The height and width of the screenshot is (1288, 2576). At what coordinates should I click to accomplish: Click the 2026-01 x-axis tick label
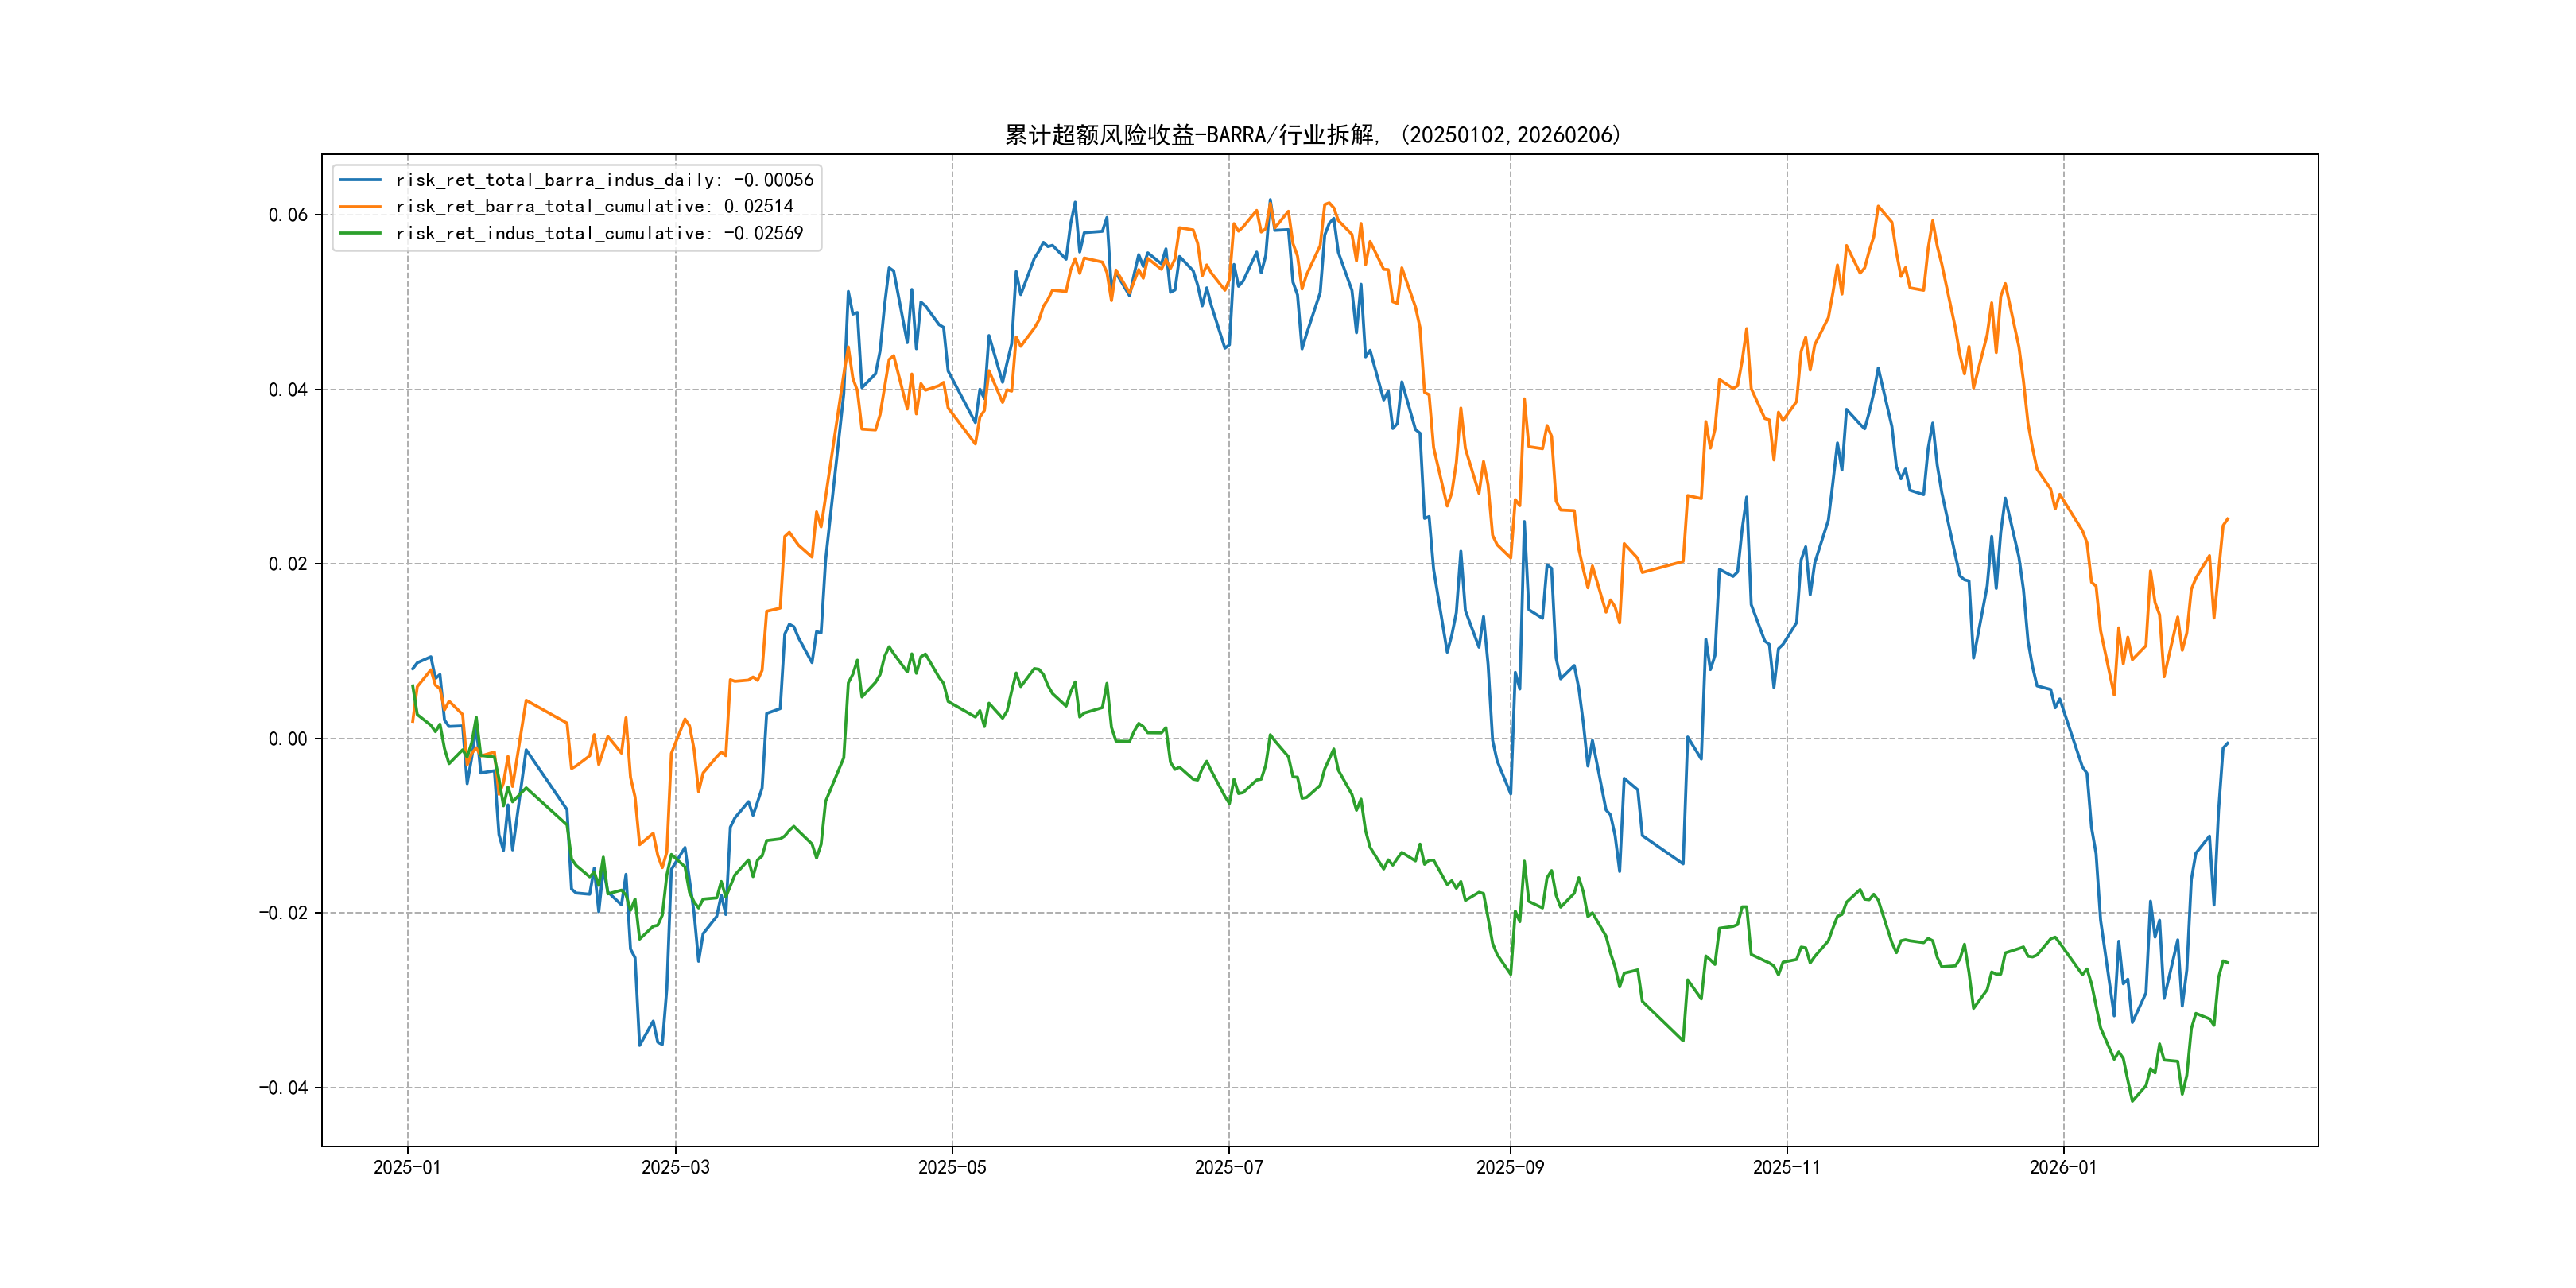click(x=2063, y=1167)
